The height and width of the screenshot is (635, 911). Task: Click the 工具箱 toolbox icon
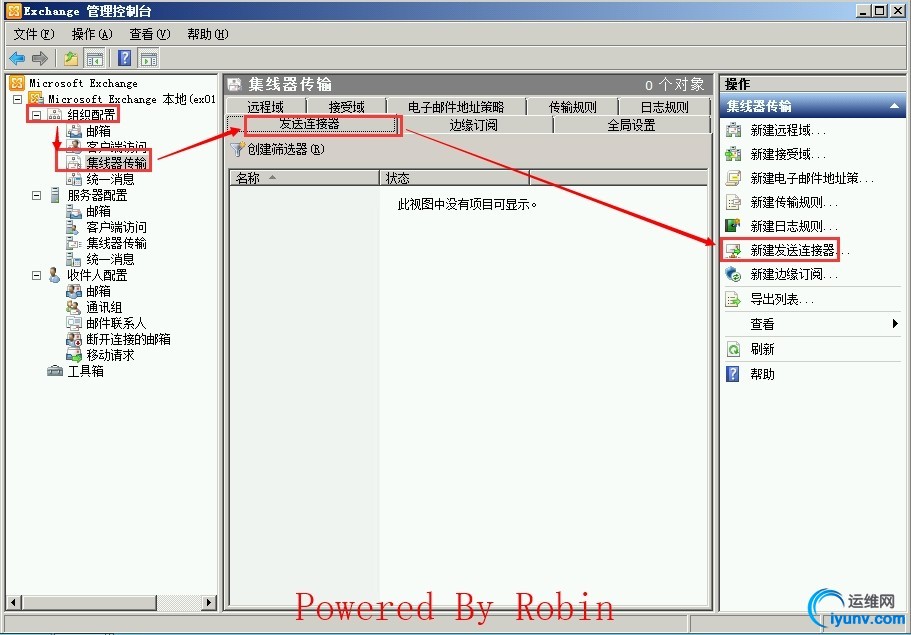[x=55, y=371]
